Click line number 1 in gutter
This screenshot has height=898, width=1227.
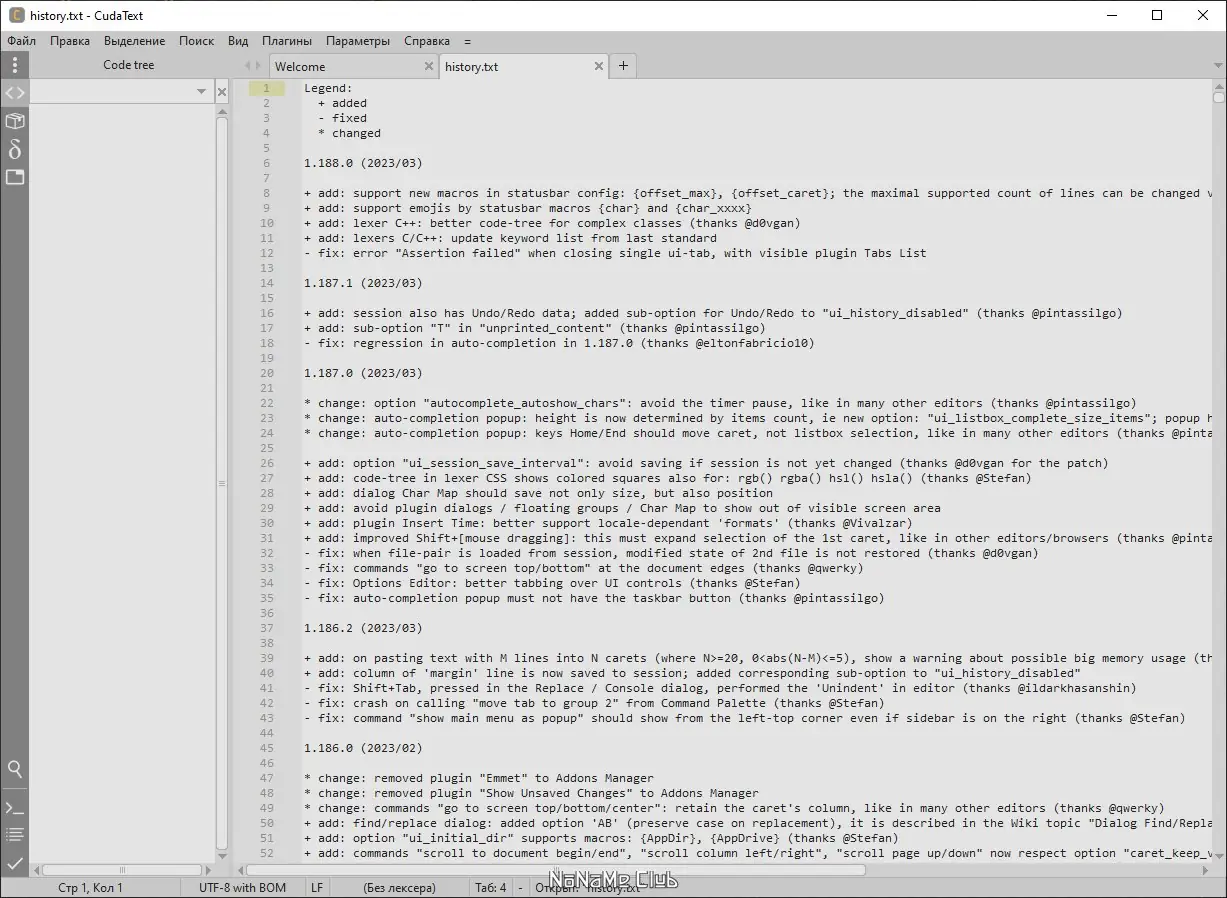(x=266, y=88)
